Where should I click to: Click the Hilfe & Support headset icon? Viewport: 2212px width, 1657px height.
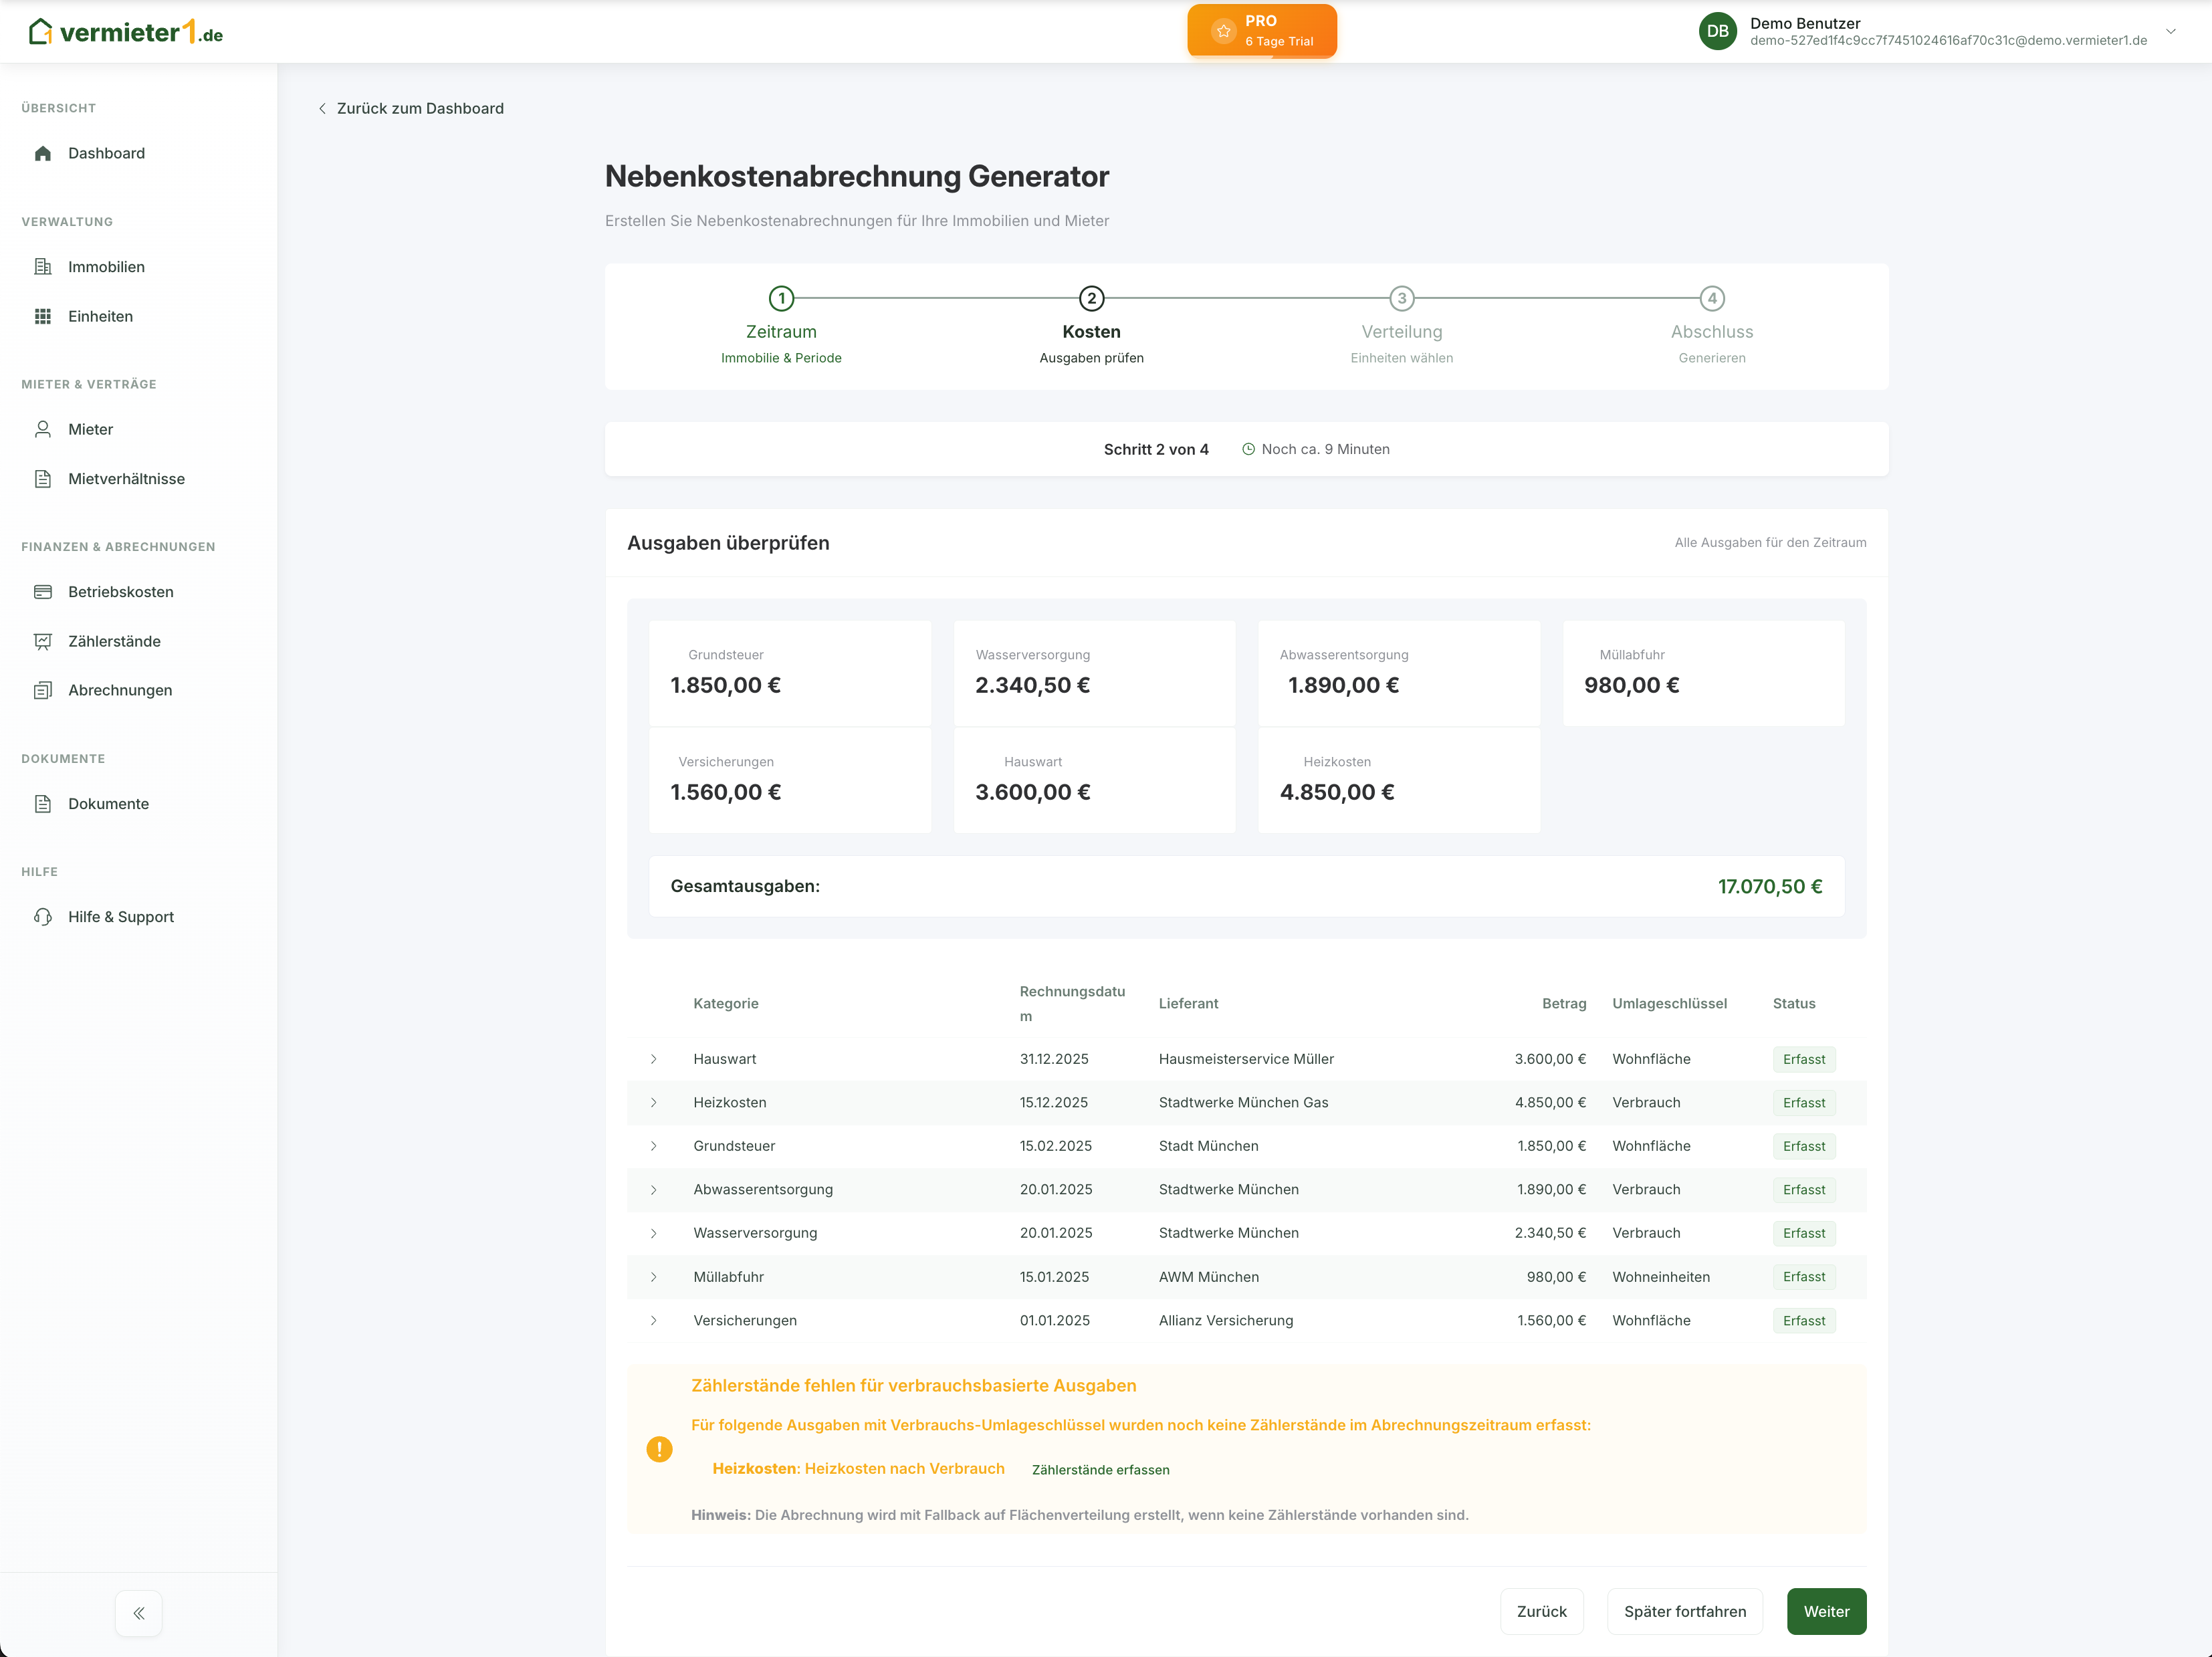43,916
